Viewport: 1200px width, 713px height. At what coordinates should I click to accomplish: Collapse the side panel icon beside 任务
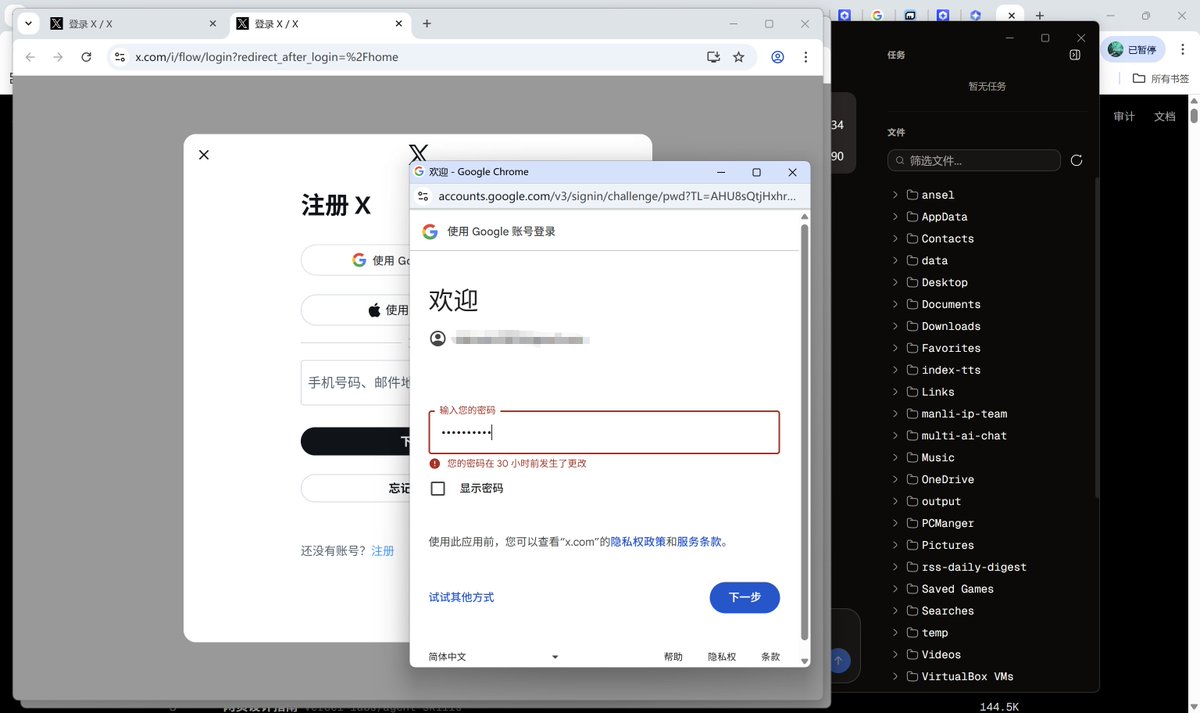pyautogui.click(x=1075, y=55)
